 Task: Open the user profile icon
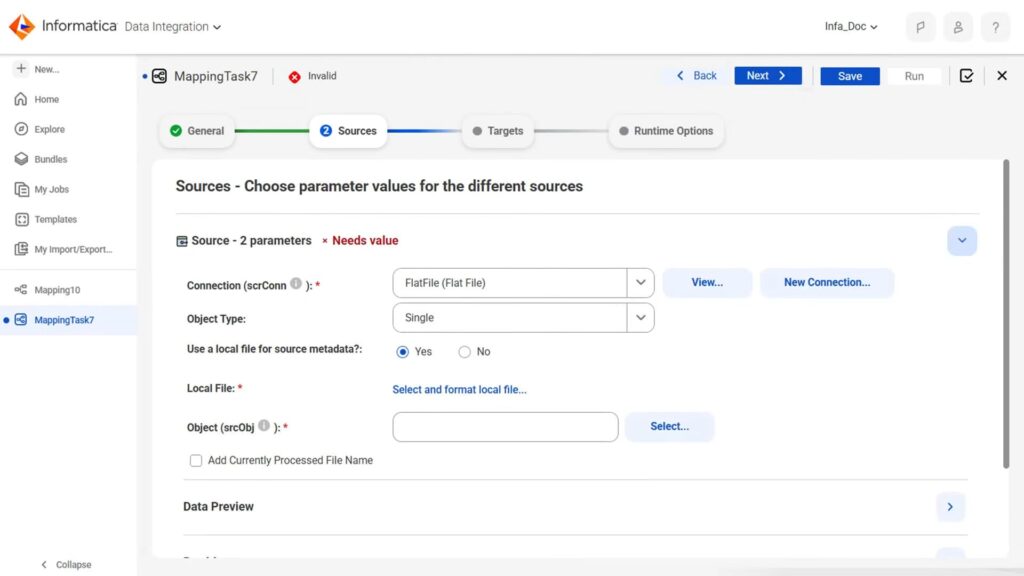point(958,27)
